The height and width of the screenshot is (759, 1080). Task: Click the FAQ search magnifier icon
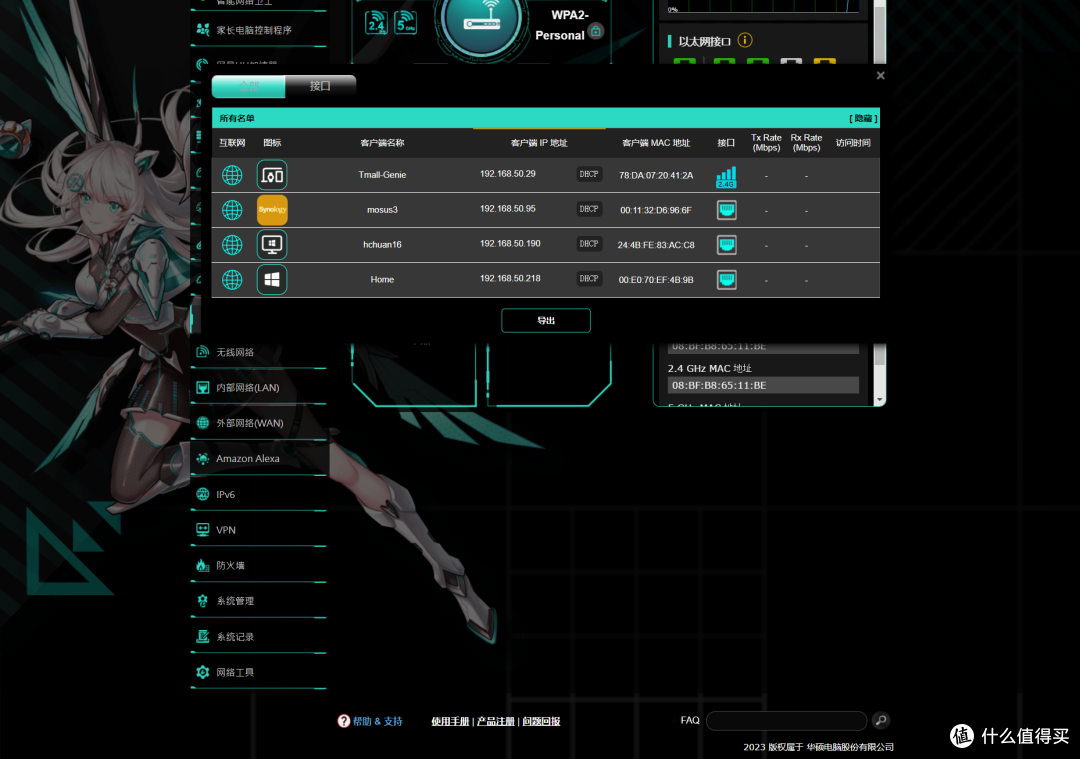coord(881,720)
